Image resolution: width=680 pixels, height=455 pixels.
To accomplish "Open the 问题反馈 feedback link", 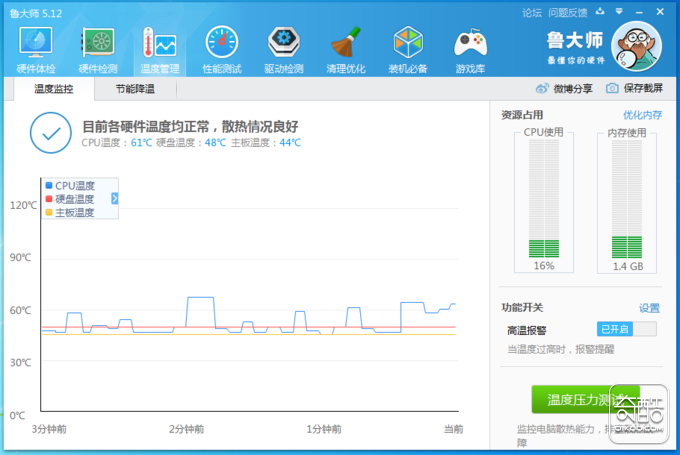I will pyautogui.click(x=567, y=13).
